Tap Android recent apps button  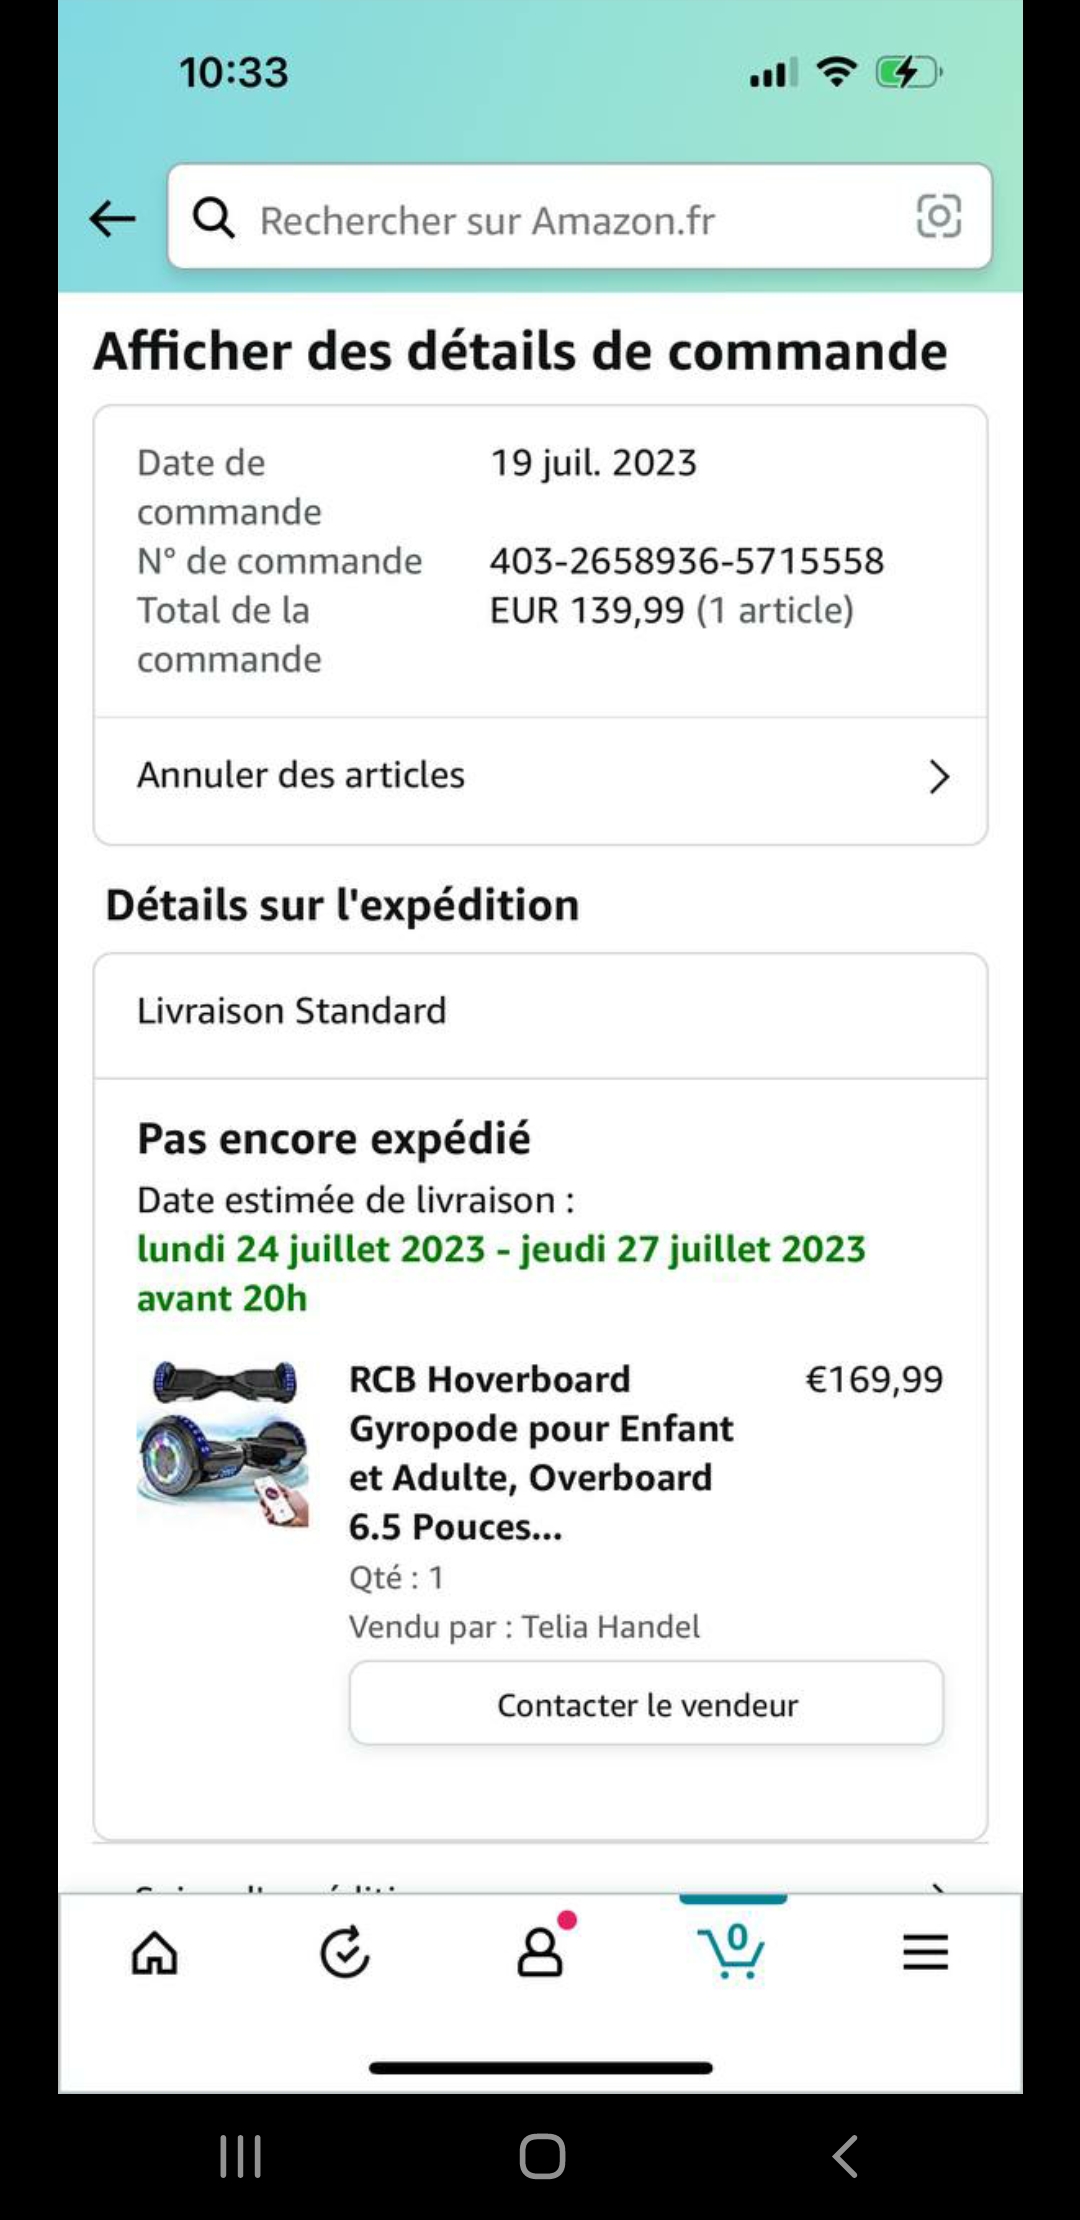pos(241,2156)
